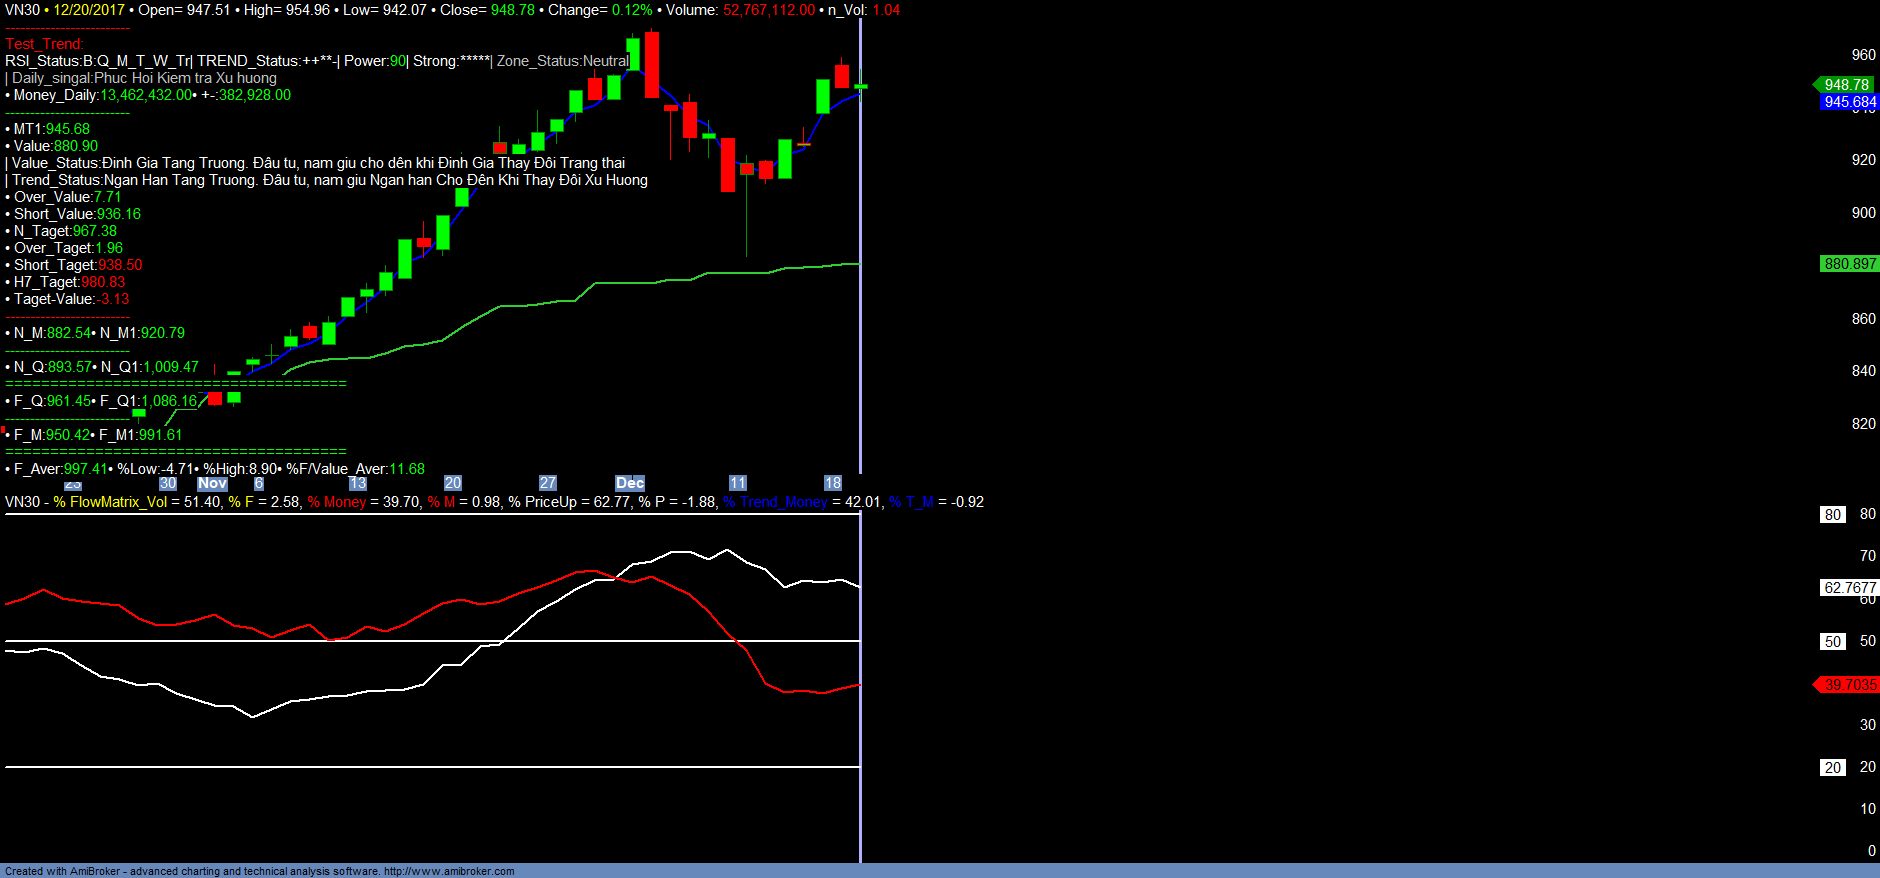Click the VN30 symbol in chart title
The image size is (1880, 878).
coord(22,10)
